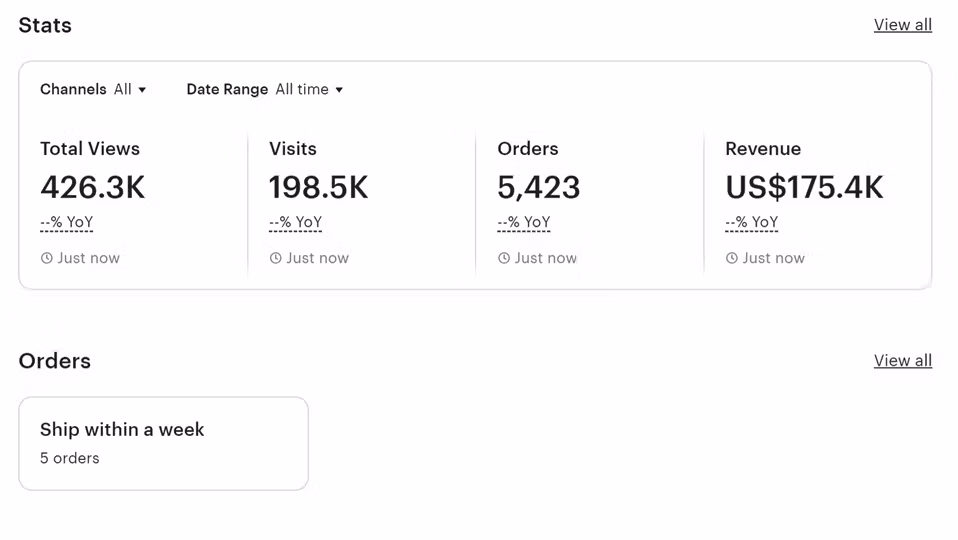
Task: Select the Orders 5,423 stat
Action: (538, 187)
